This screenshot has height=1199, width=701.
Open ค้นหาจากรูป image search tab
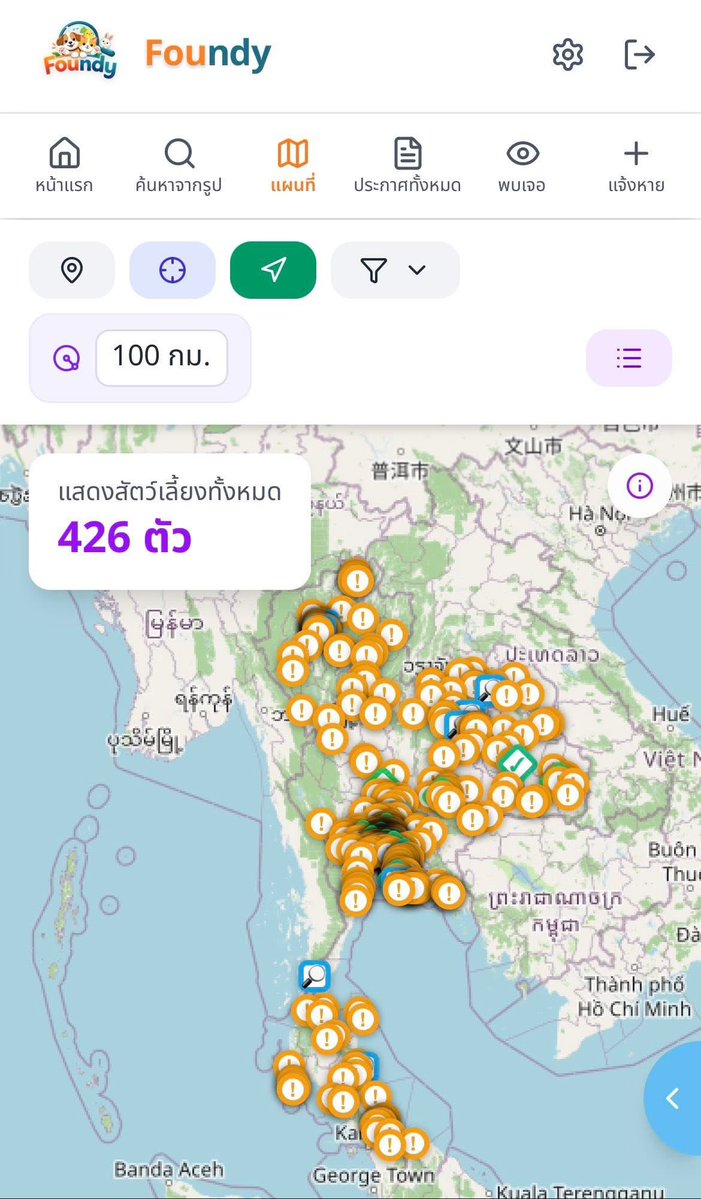point(178,166)
